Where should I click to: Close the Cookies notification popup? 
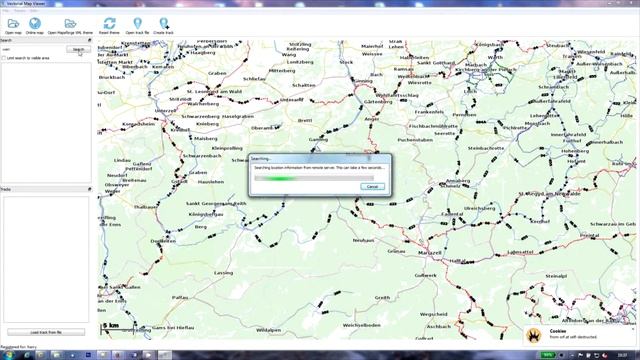click(x=633, y=329)
